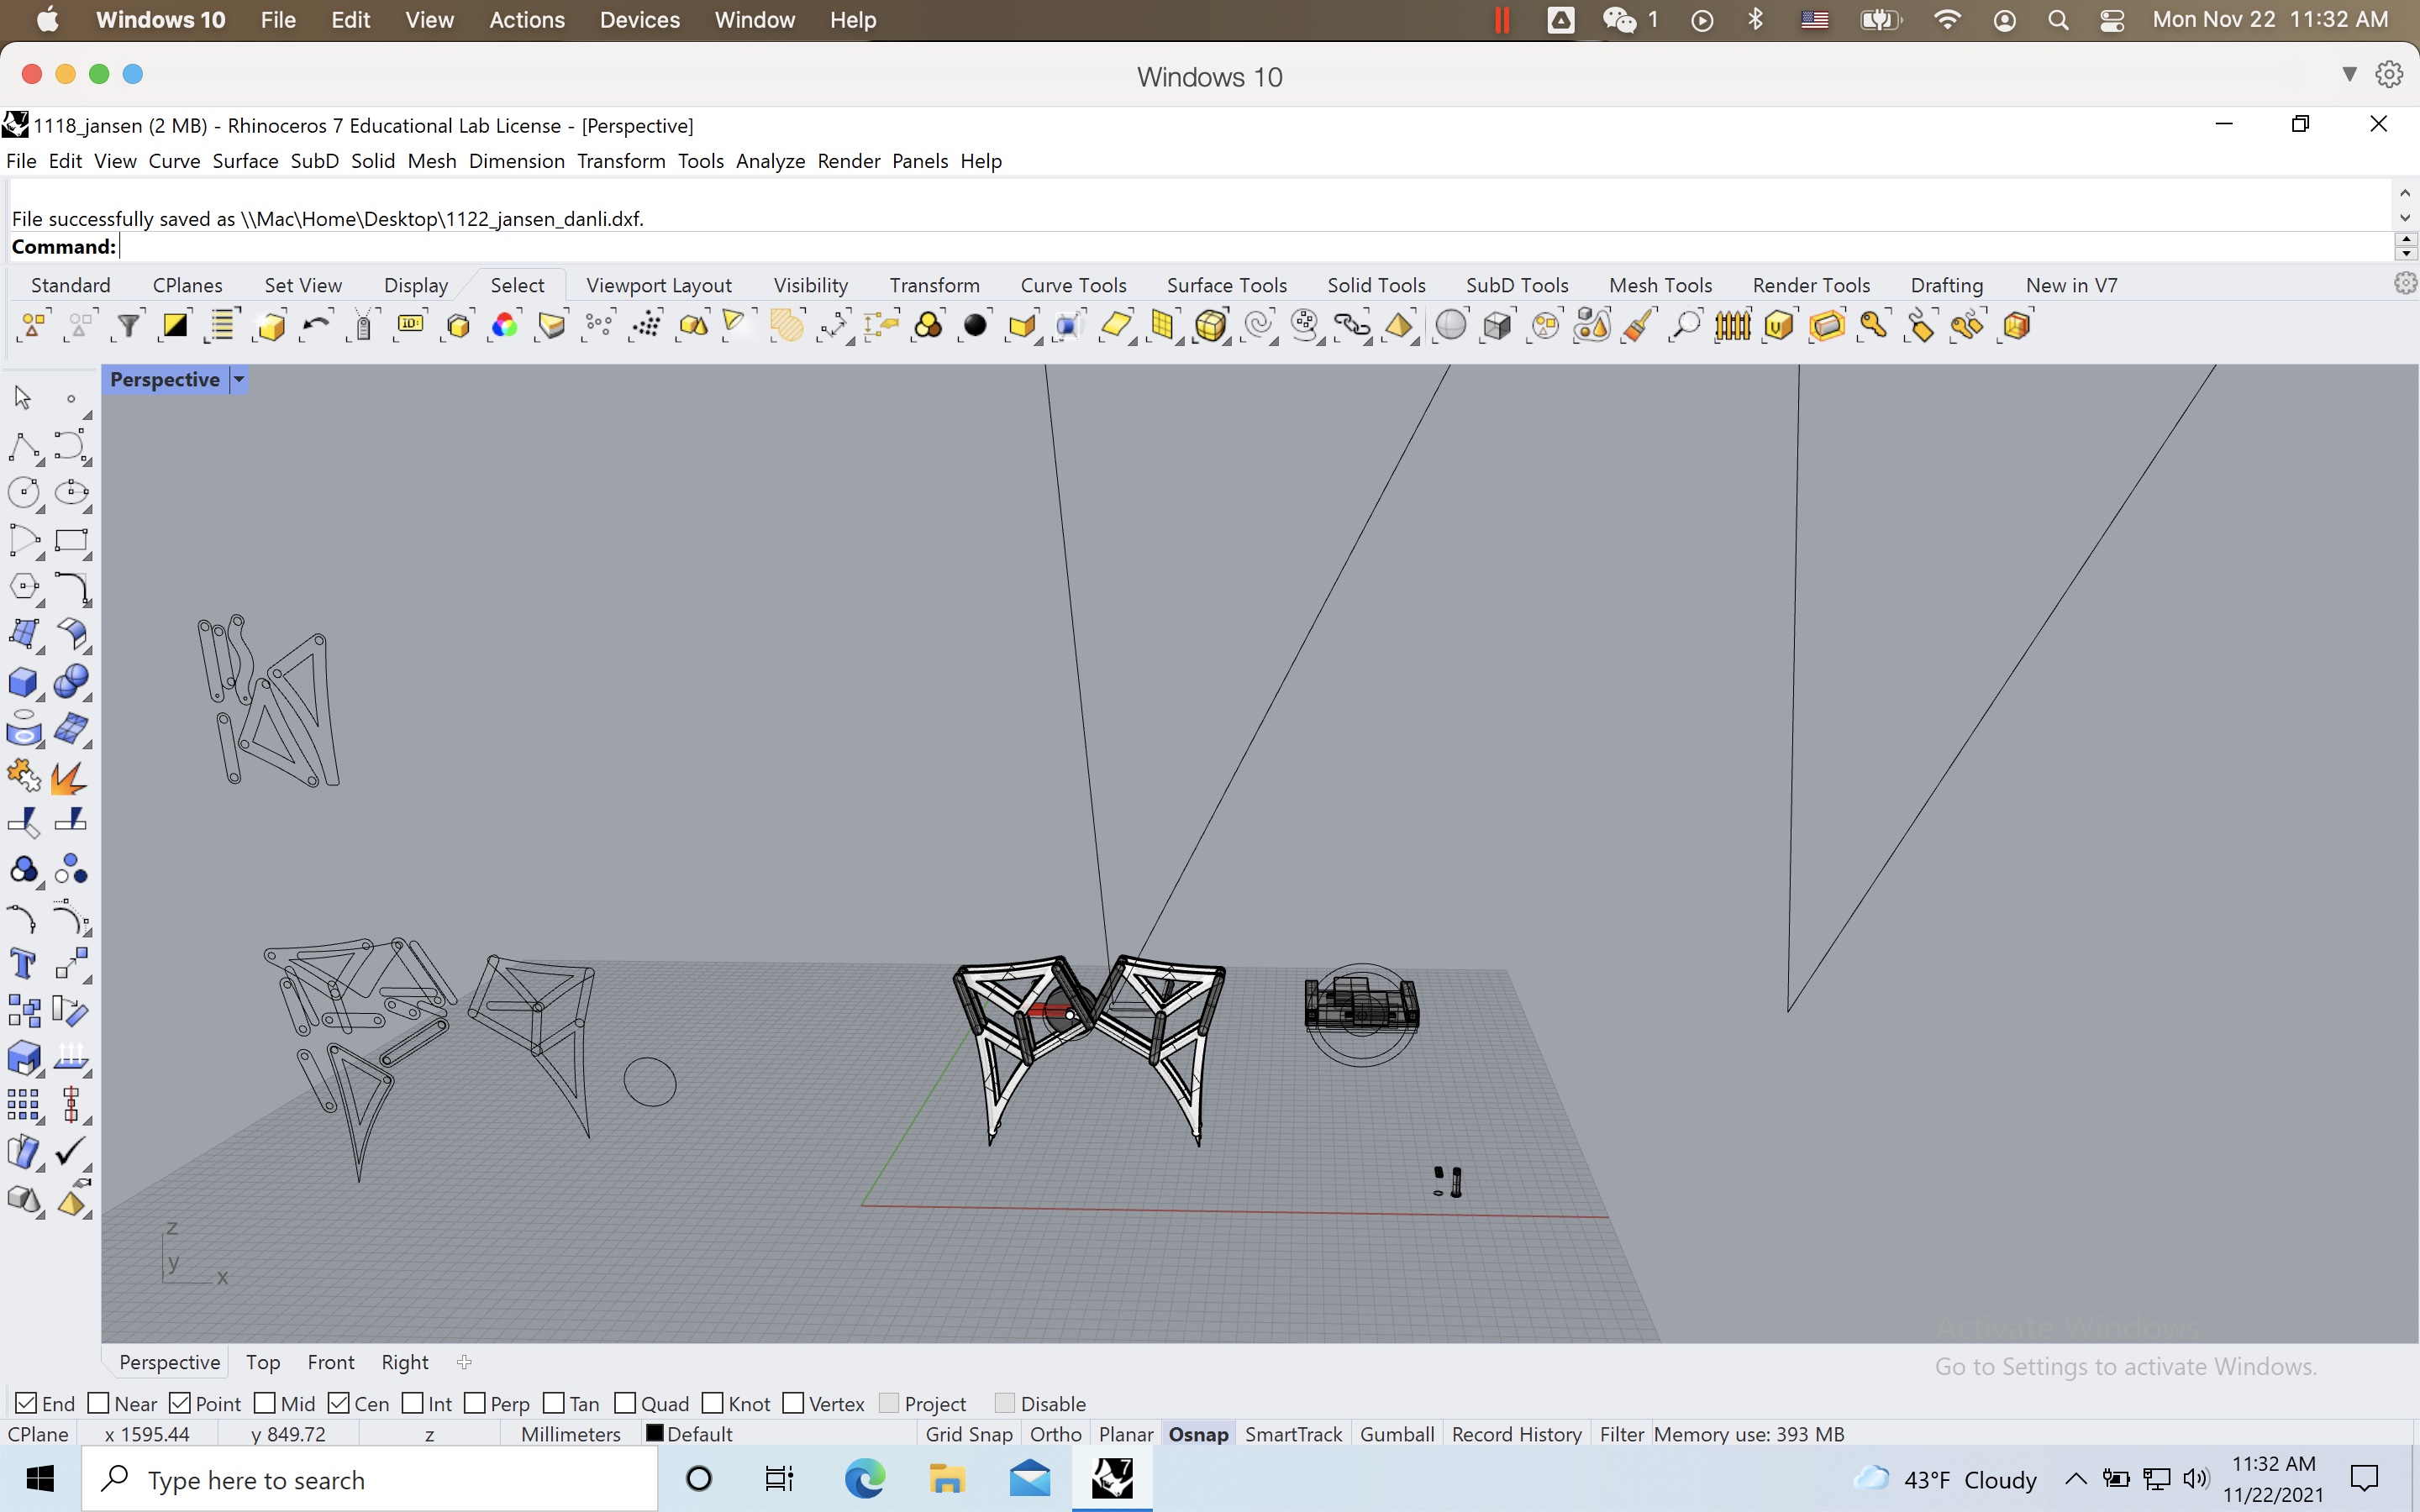Click the Check objects checkmark icon

(x=71, y=1153)
